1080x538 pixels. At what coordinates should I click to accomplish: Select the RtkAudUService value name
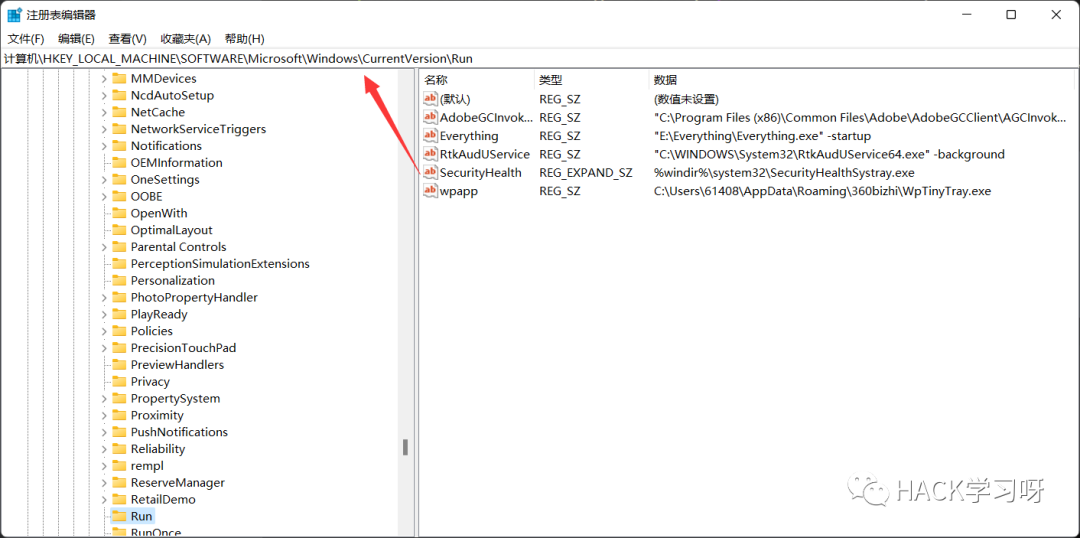pos(485,154)
